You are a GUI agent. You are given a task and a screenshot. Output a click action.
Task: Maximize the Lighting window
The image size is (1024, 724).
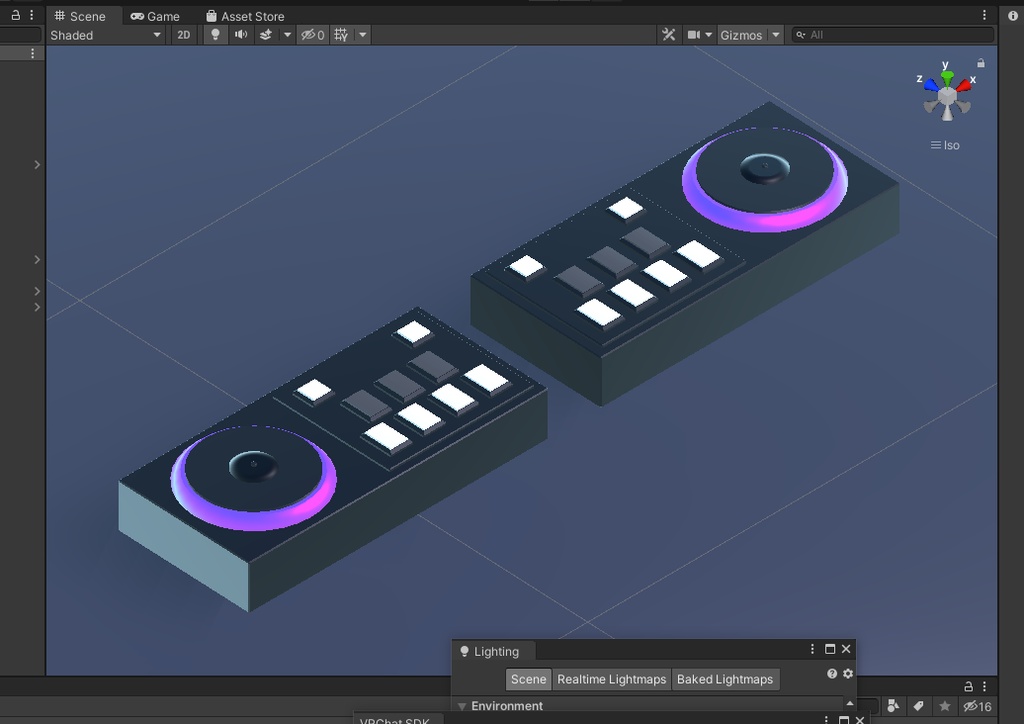point(830,649)
